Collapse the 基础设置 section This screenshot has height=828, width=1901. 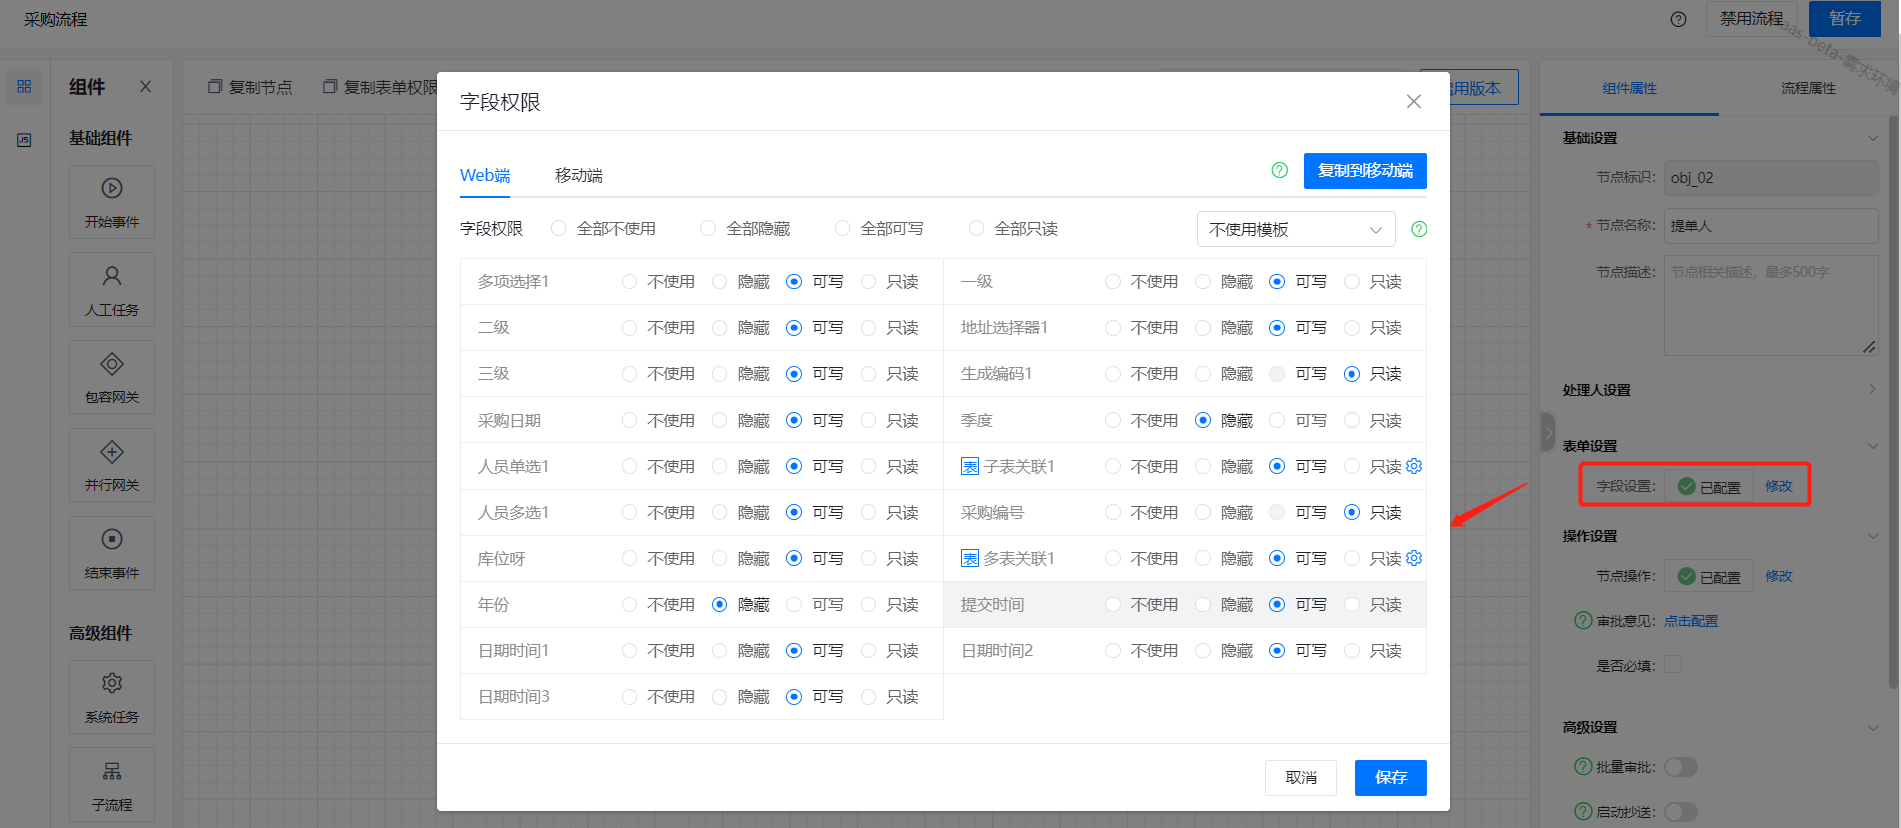click(1871, 138)
